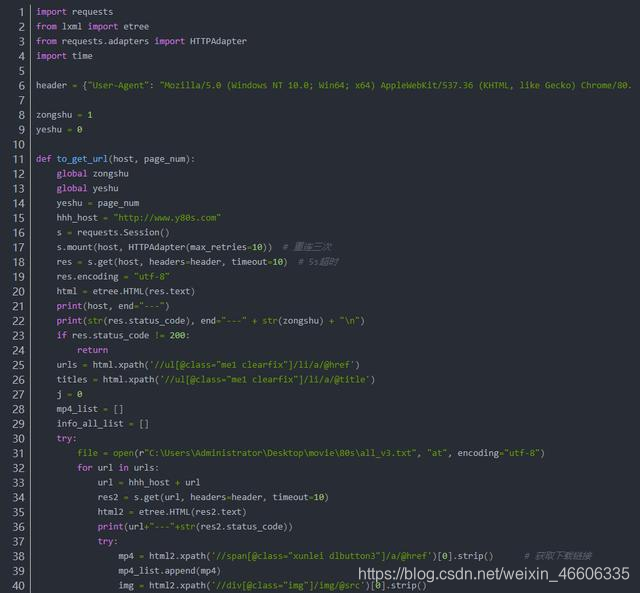The height and width of the screenshot is (593, 640).
Task: Click the 'xunlei dlbutton3' xpath string
Action: tap(321, 556)
